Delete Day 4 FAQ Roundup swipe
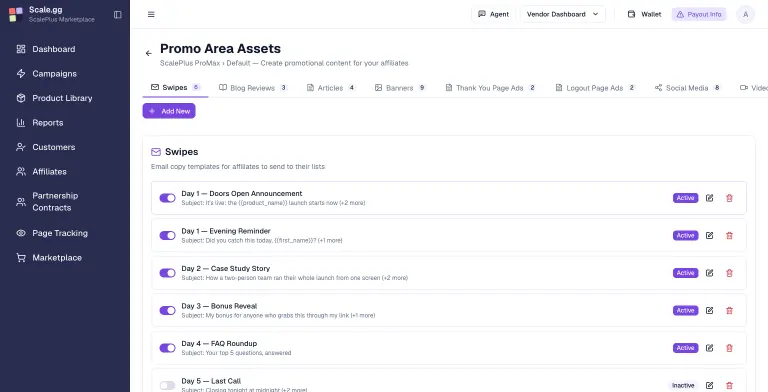This screenshot has width=768, height=392. (x=729, y=348)
